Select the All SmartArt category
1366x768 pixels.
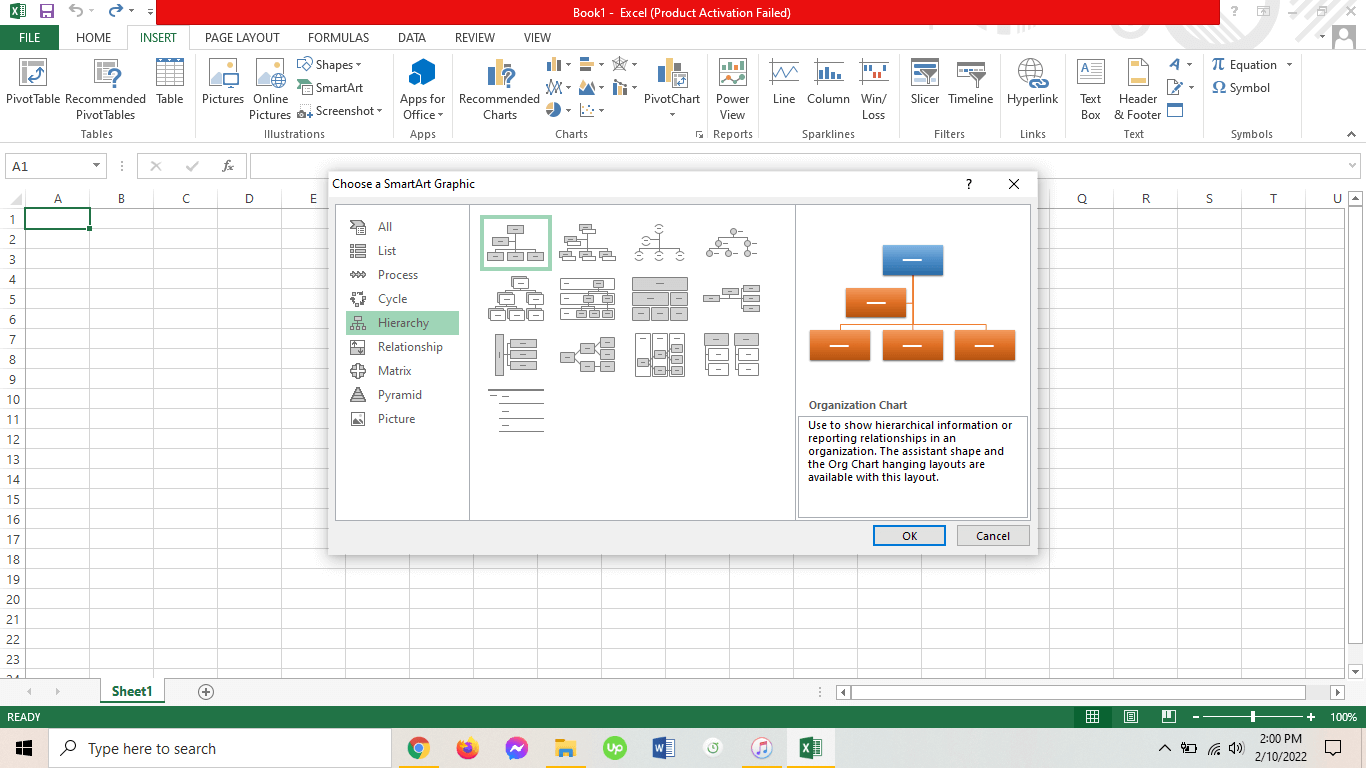402,227
